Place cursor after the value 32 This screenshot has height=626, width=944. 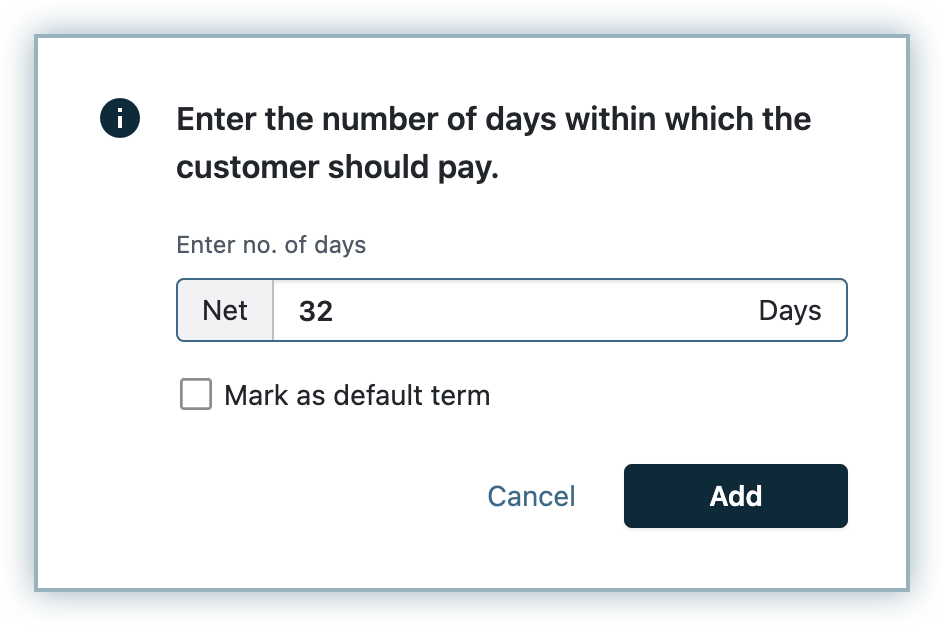click(x=335, y=312)
